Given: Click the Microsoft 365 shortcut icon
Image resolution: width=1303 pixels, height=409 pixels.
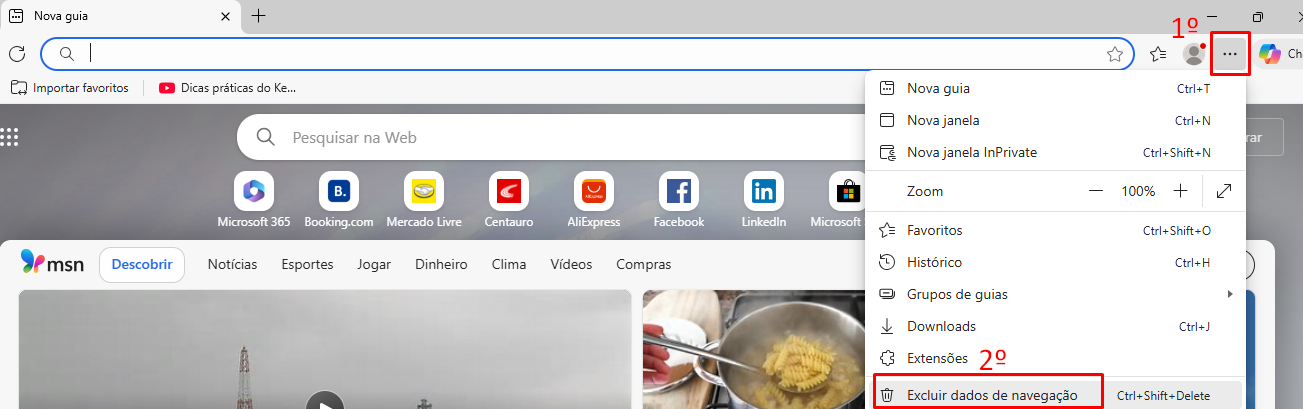Looking at the screenshot, I should pos(253,191).
